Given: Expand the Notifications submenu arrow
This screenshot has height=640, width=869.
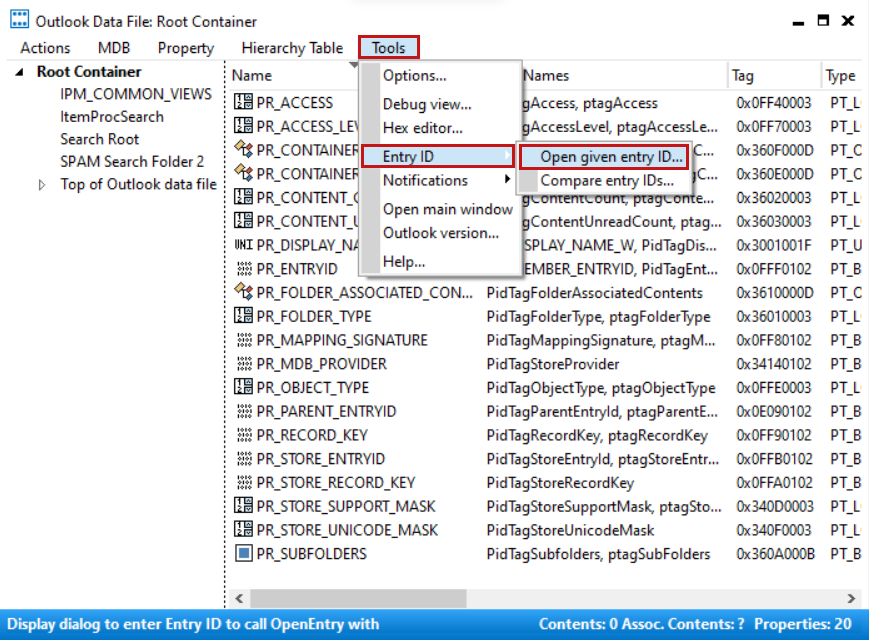Looking at the screenshot, I should click(x=507, y=179).
